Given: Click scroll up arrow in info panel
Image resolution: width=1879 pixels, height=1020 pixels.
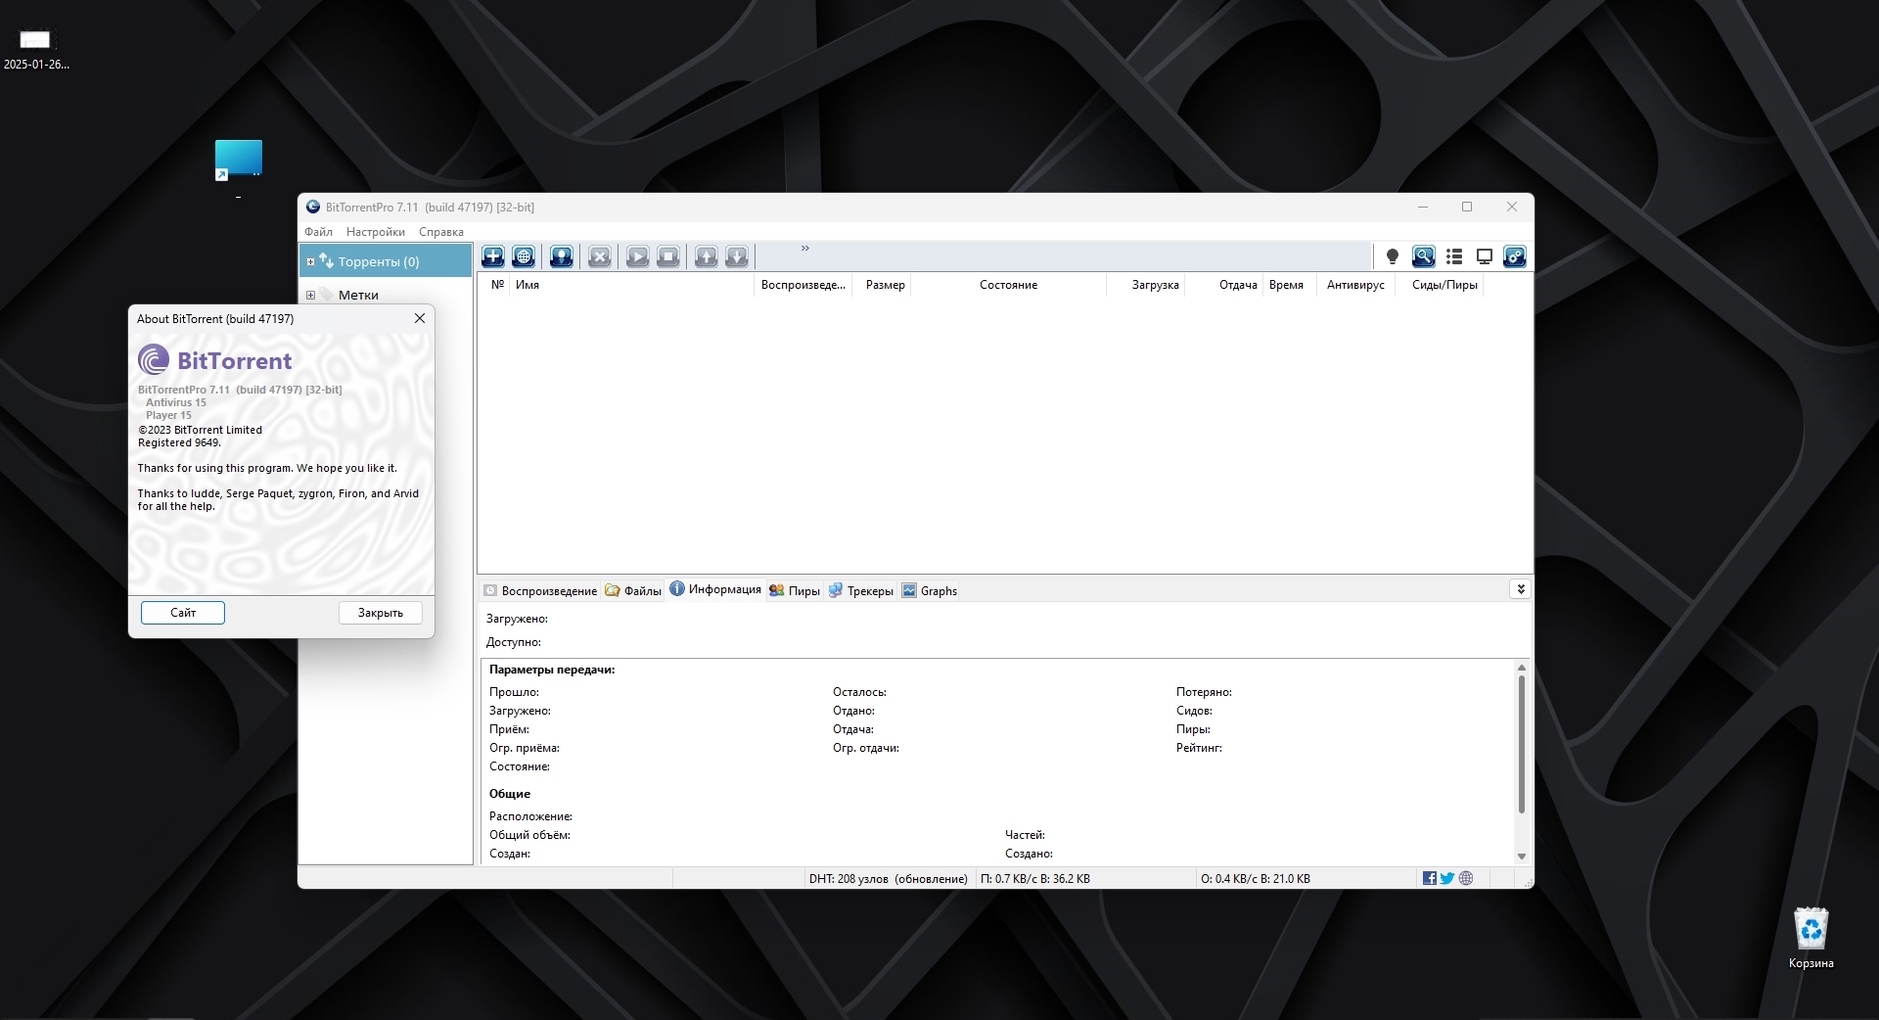Looking at the screenshot, I should tap(1521, 667).
